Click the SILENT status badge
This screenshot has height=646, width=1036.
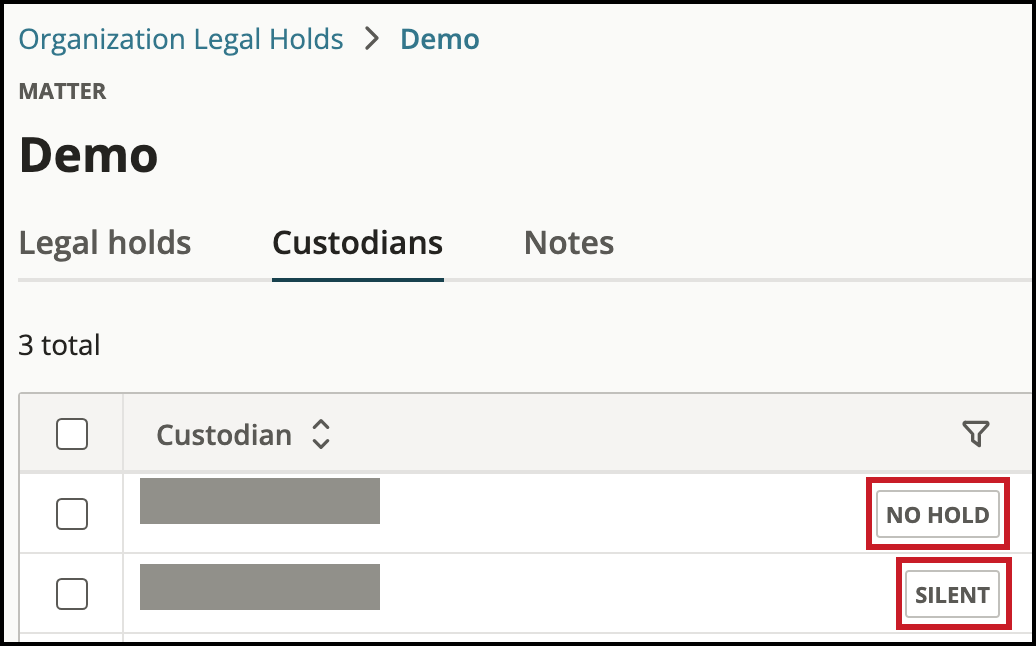[x=952, y=594]
